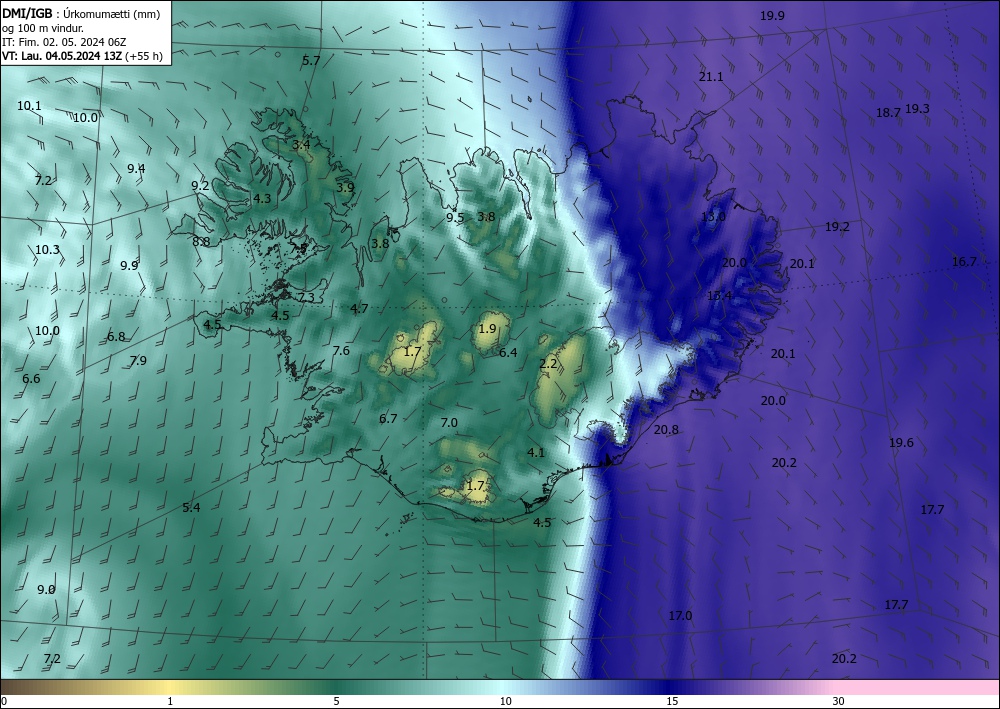Click the map value 21.1
1000x709 pixels.
(711, 77)
